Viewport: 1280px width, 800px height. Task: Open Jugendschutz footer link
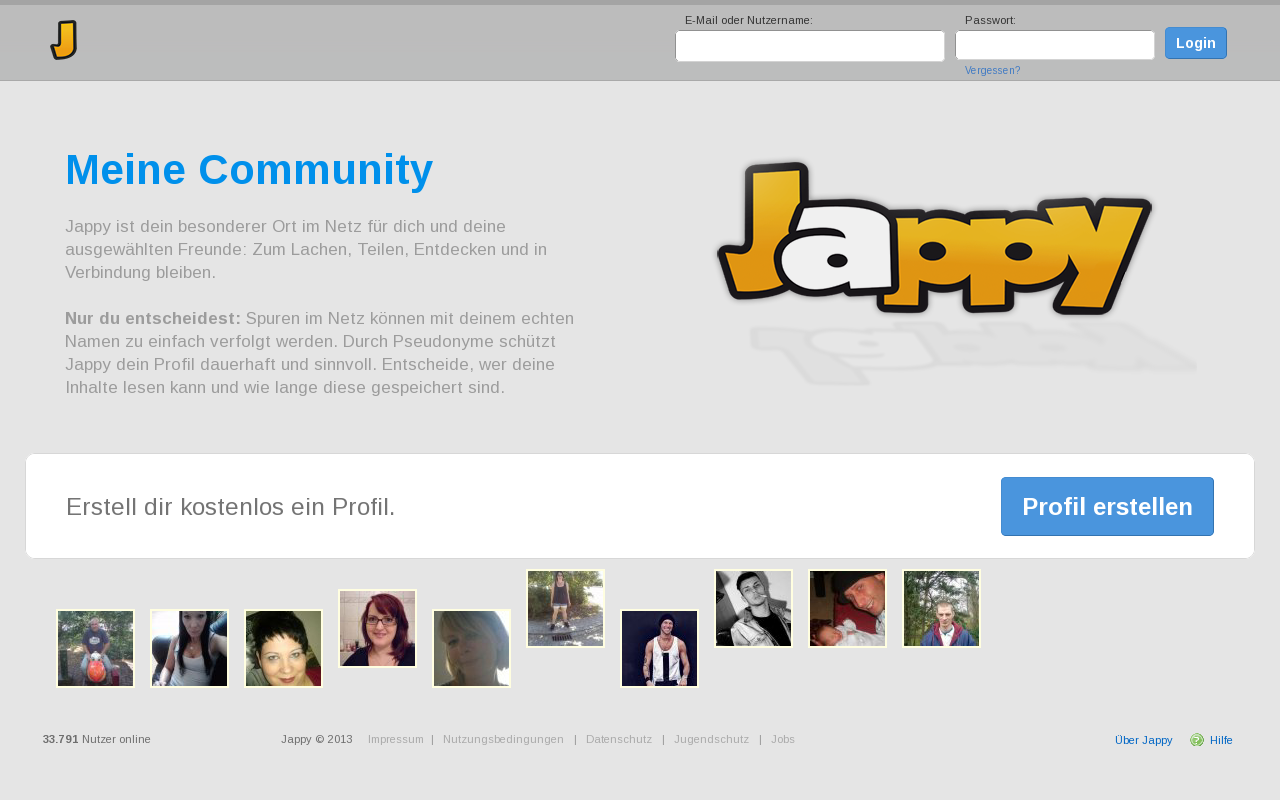coord(711,740)
